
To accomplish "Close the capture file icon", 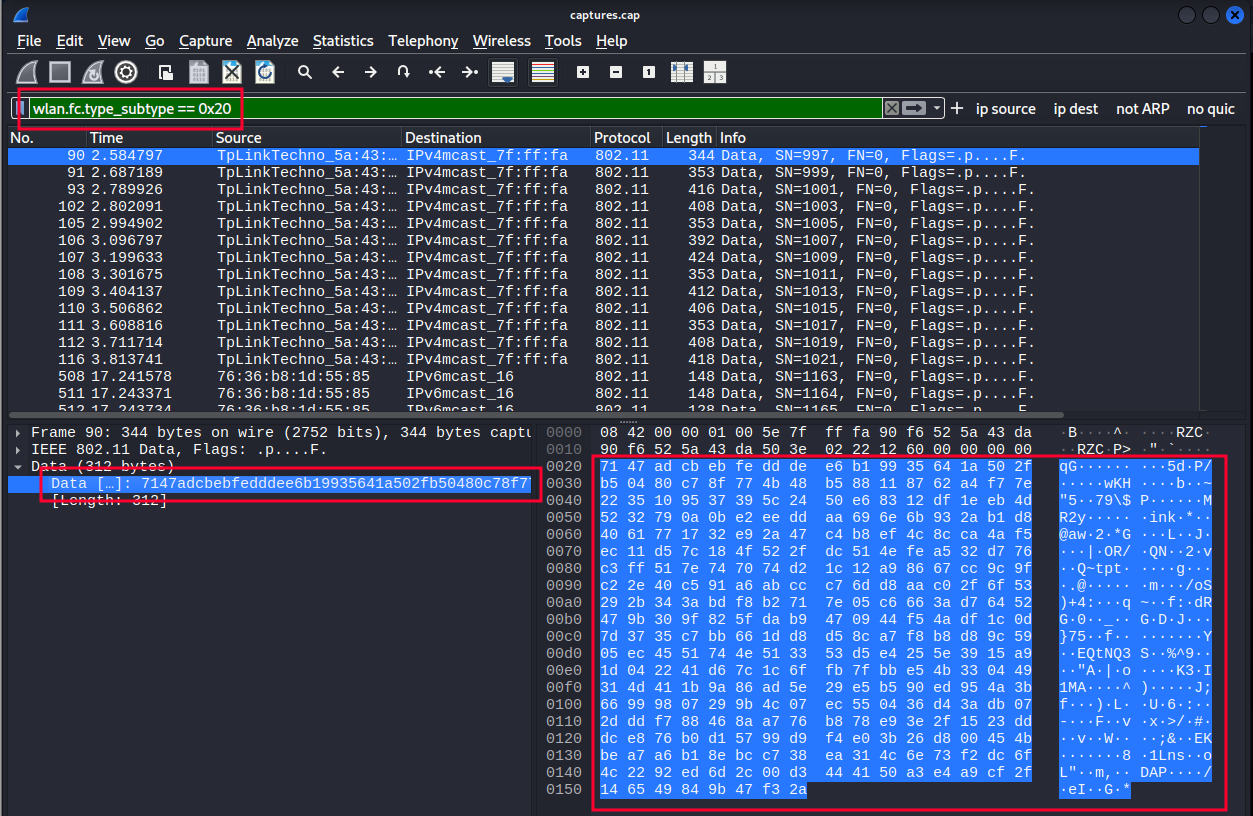I will (232, 72).
